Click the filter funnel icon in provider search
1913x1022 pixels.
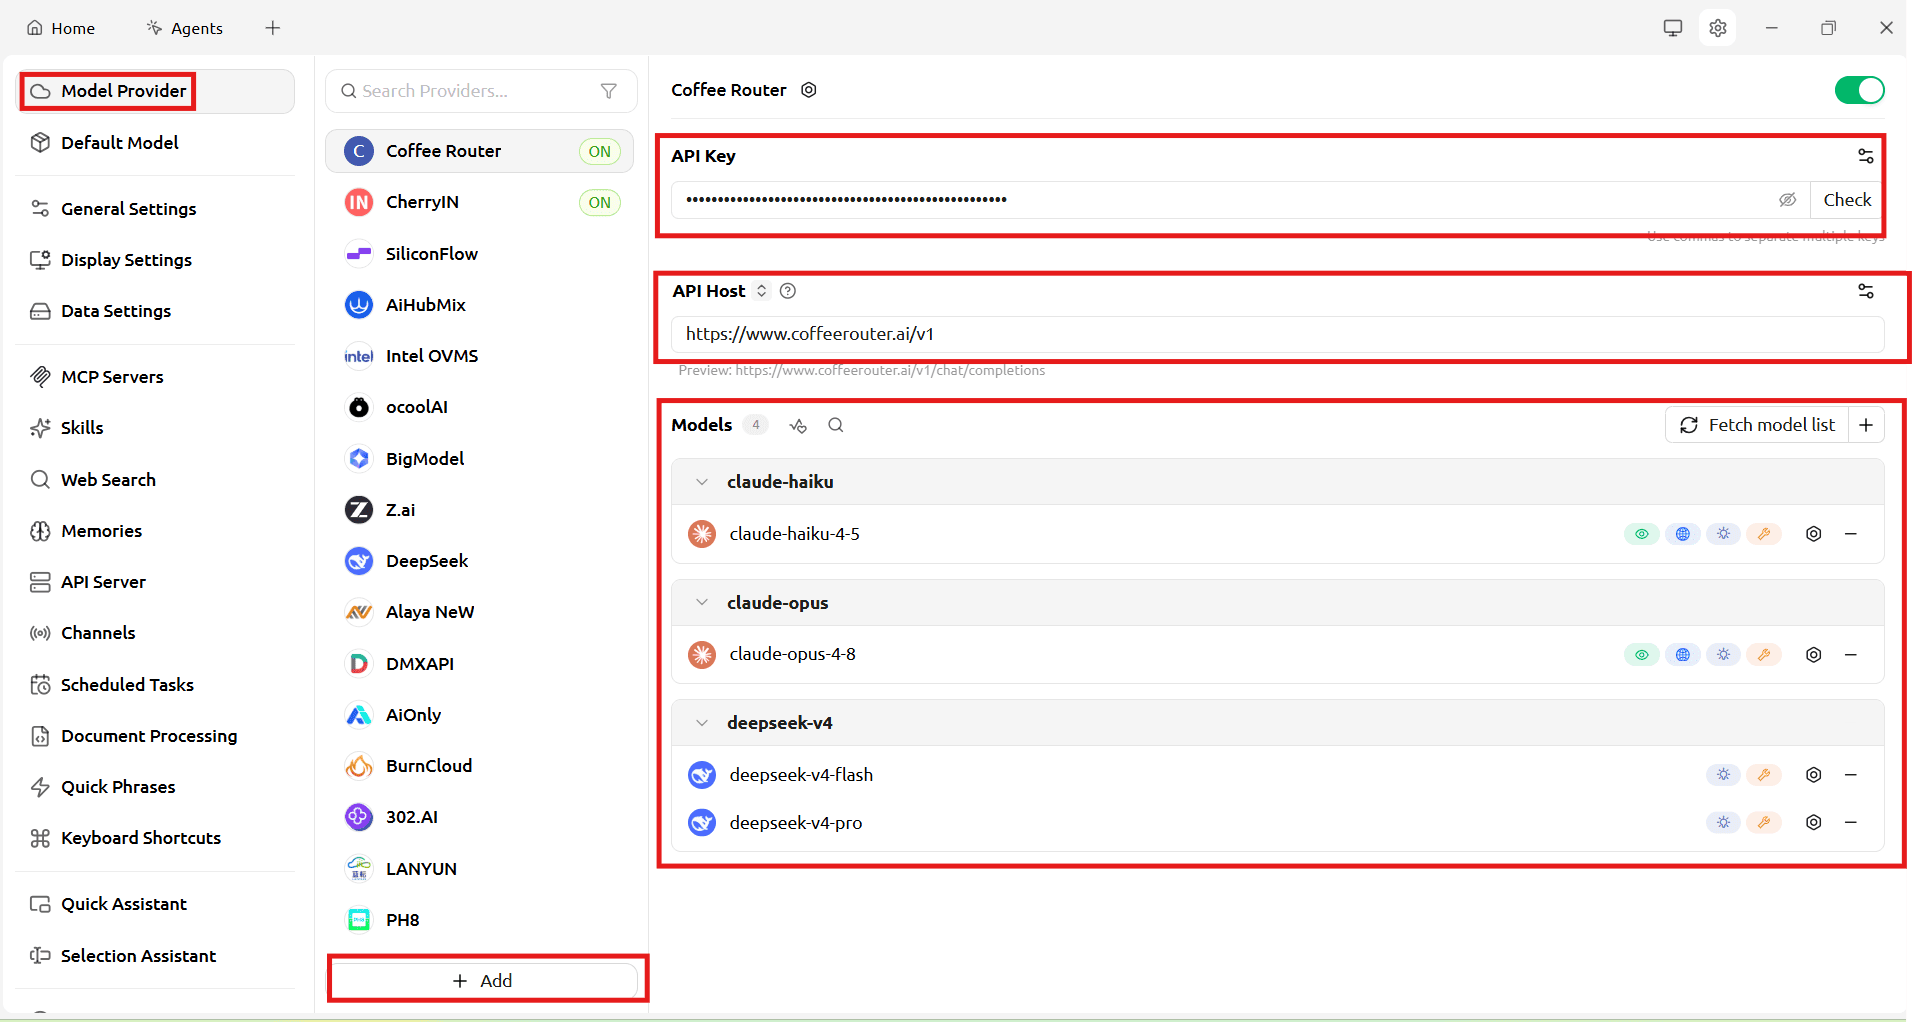(609, 91)
